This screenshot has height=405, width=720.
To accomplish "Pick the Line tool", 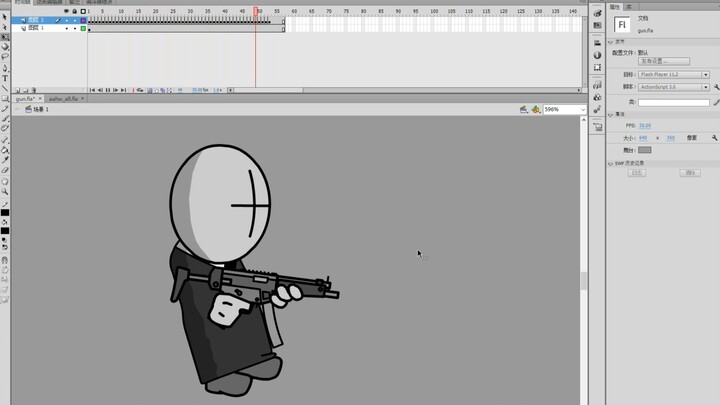I will (5, 87).
